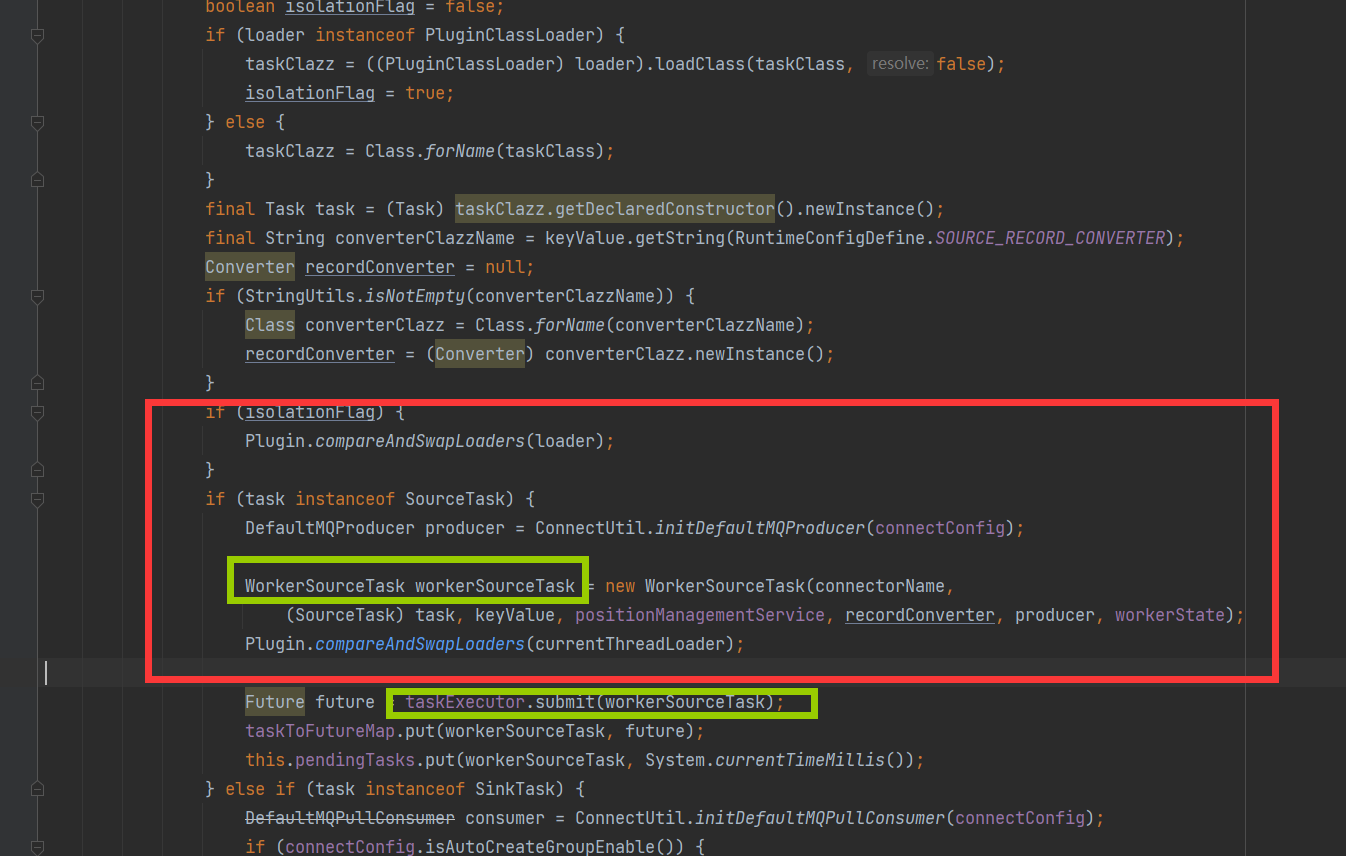Toggle fold at 'if (StringUtils.isNotEmpty' line
This screenshot has width=1346, height=856.
pos(37,296)
